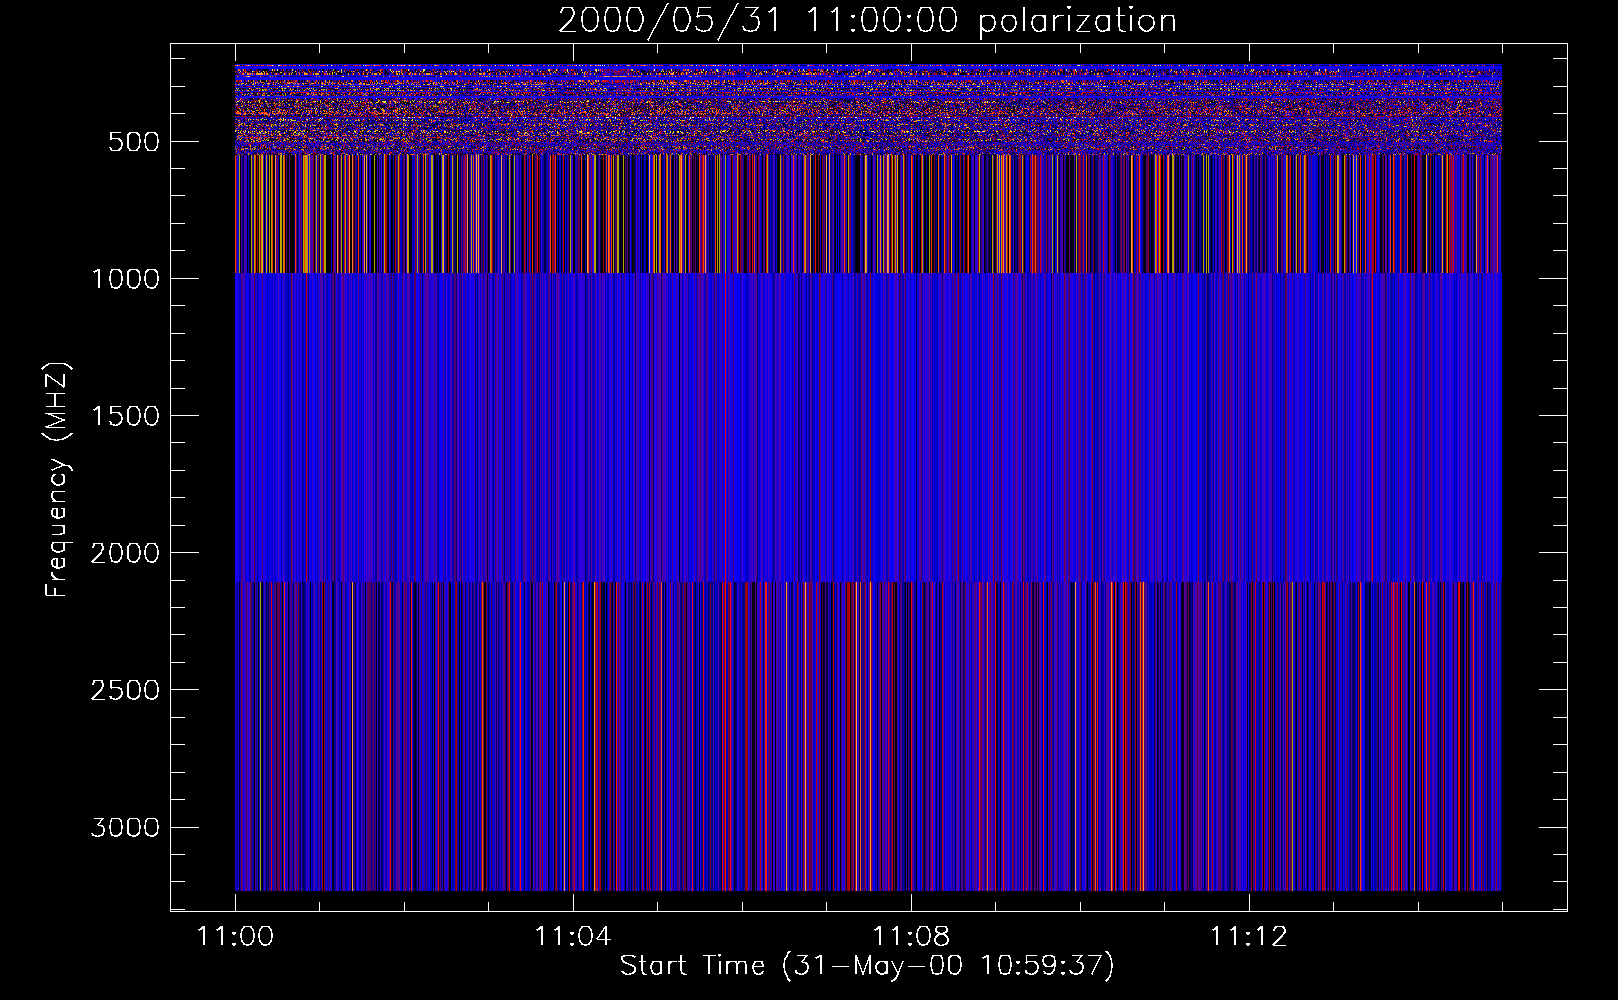The image size is (1618, 1000).
Task: Click the 3000 frequency tick label
Action: pyautogui.click(x=125, y=828)
